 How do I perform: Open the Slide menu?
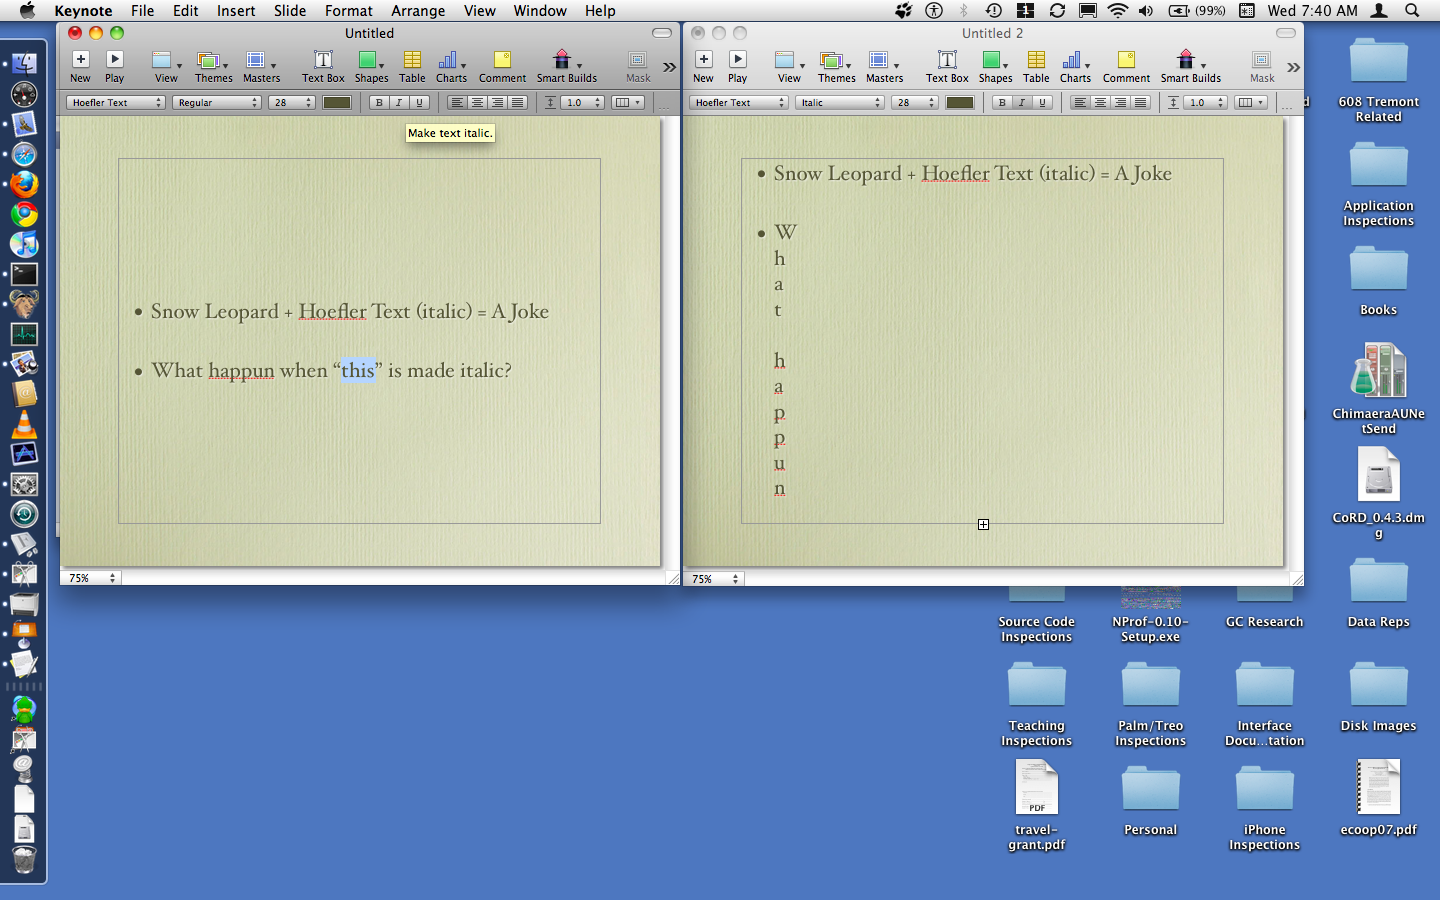tap(290, 10)
